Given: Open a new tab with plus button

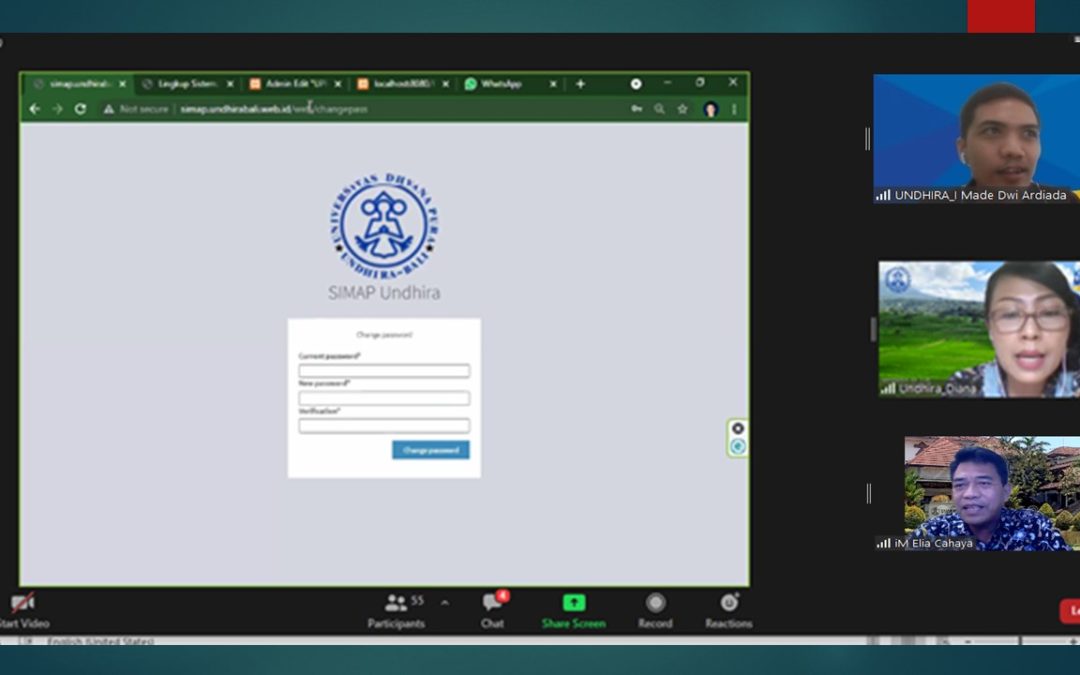Looking at the screenshot, I should click(x=581, y=84).
